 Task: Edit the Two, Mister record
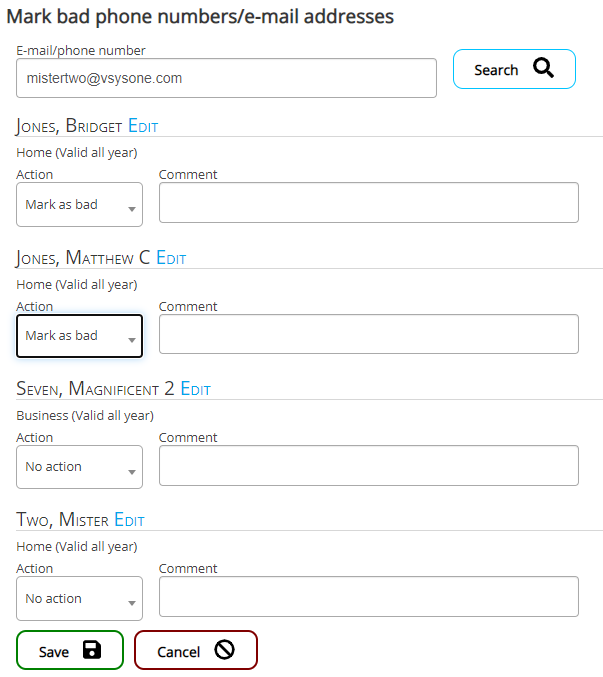[x=129, y=520]
